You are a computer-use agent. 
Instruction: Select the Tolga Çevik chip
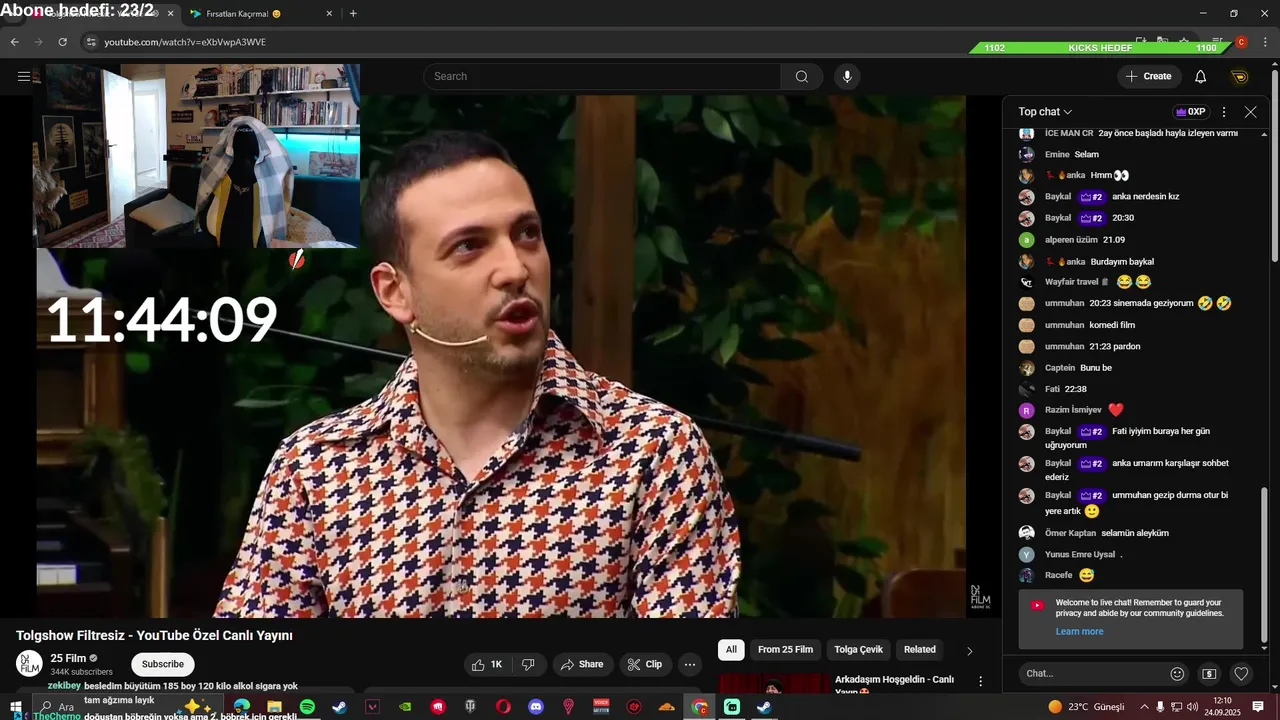(x=859, y=650)
